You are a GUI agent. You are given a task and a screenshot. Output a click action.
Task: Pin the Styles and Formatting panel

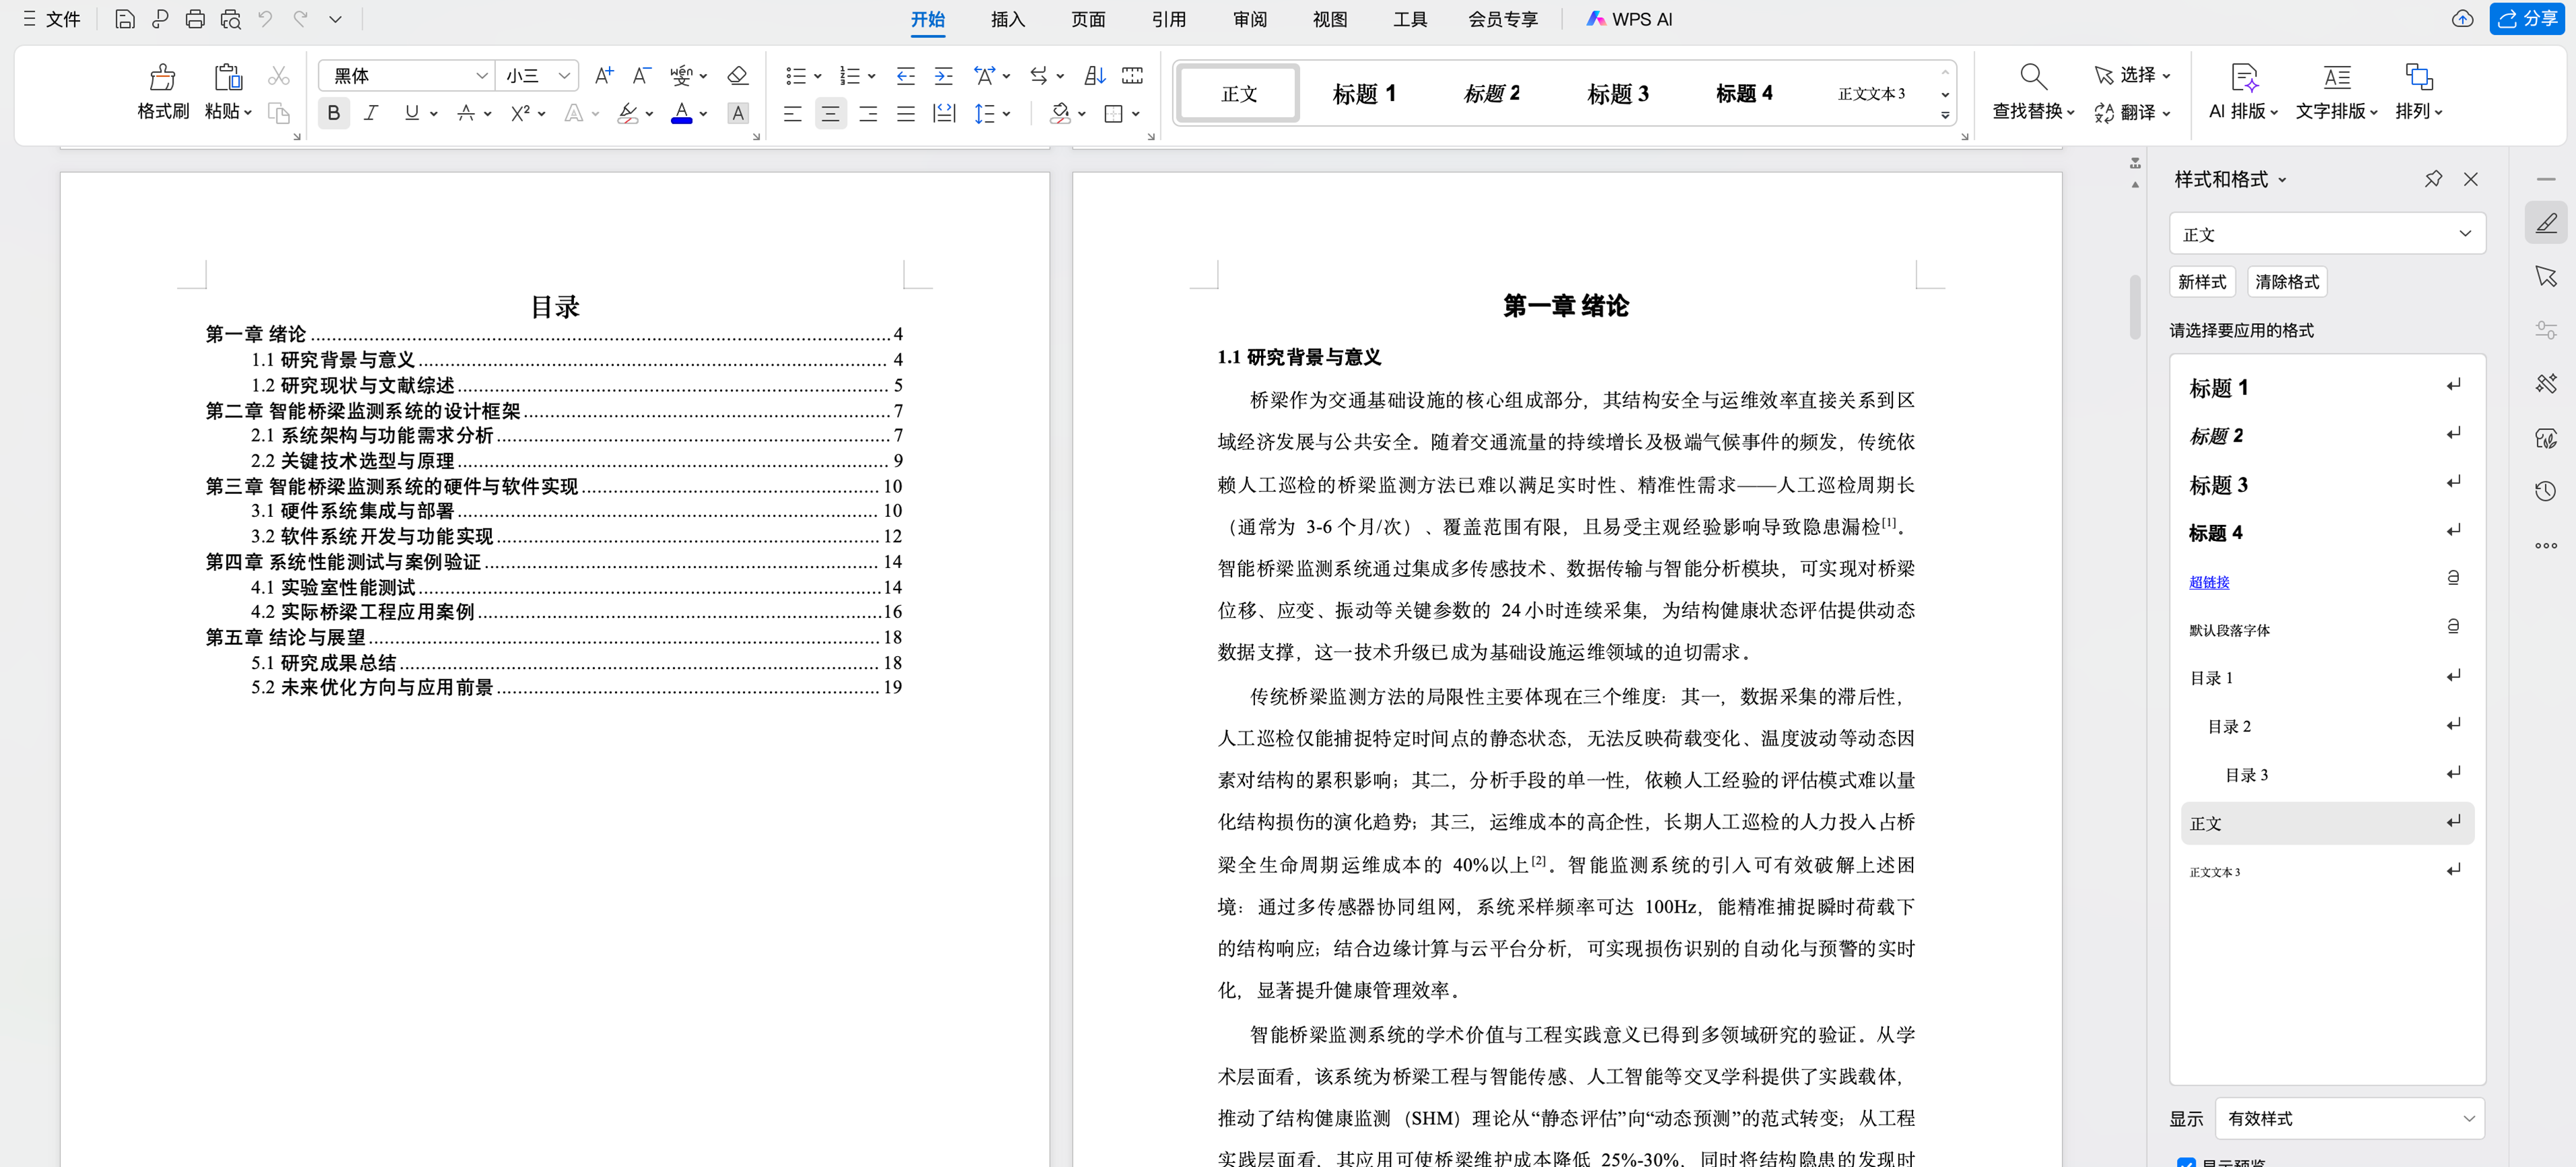[x=2433, y=179]
